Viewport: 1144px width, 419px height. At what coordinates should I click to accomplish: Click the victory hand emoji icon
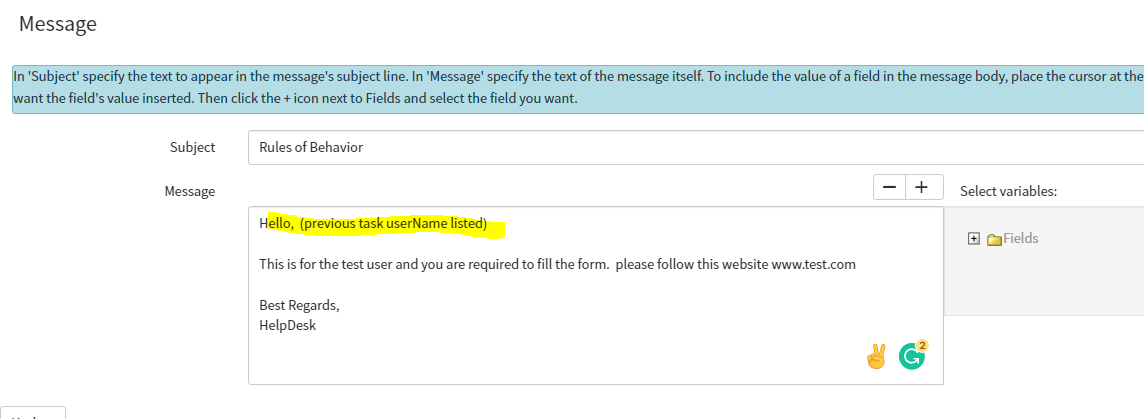876,356
